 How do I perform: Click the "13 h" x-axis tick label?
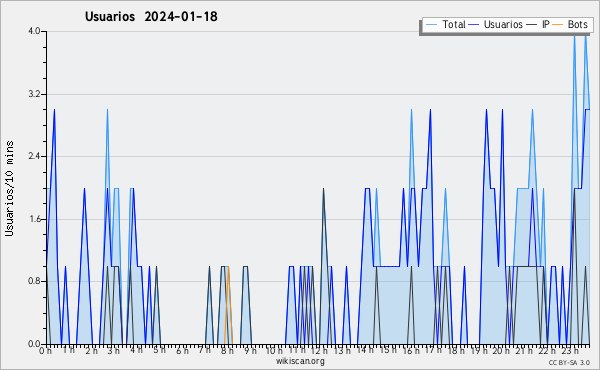(342, 351)
